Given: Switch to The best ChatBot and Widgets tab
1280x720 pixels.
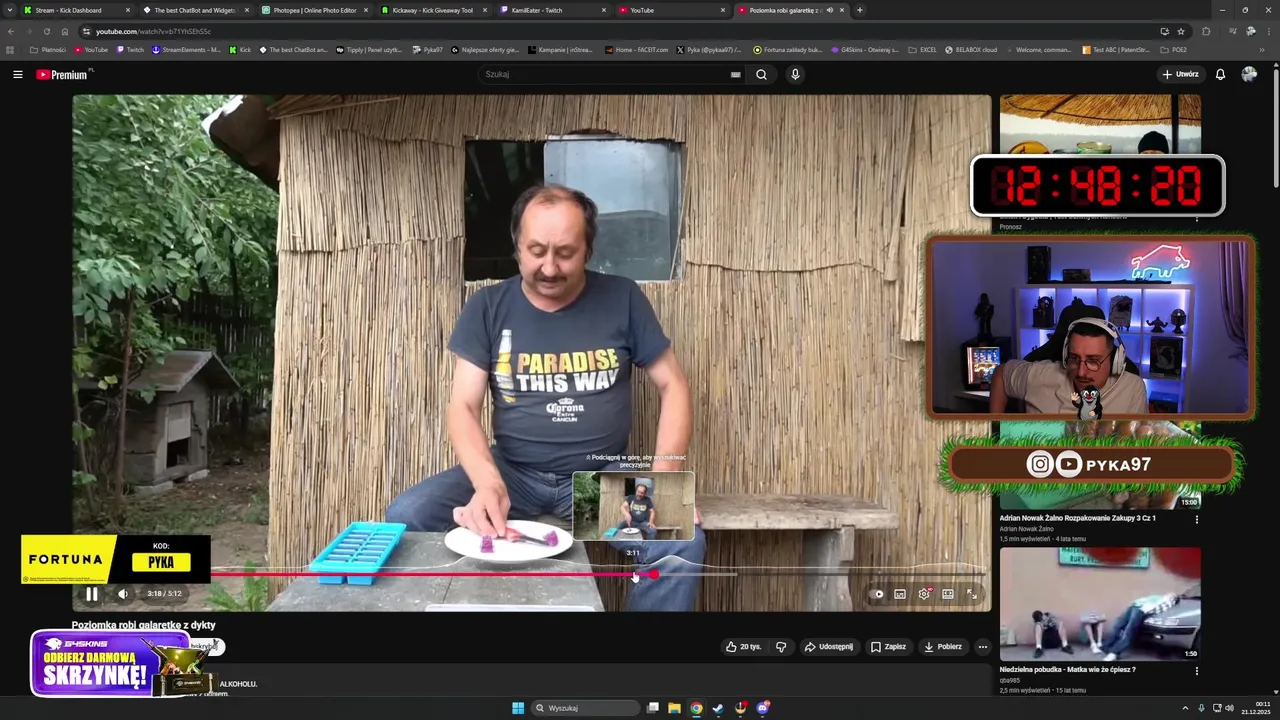Looking at the screenshot, I should pyautogui.click(x=196, y=10).
